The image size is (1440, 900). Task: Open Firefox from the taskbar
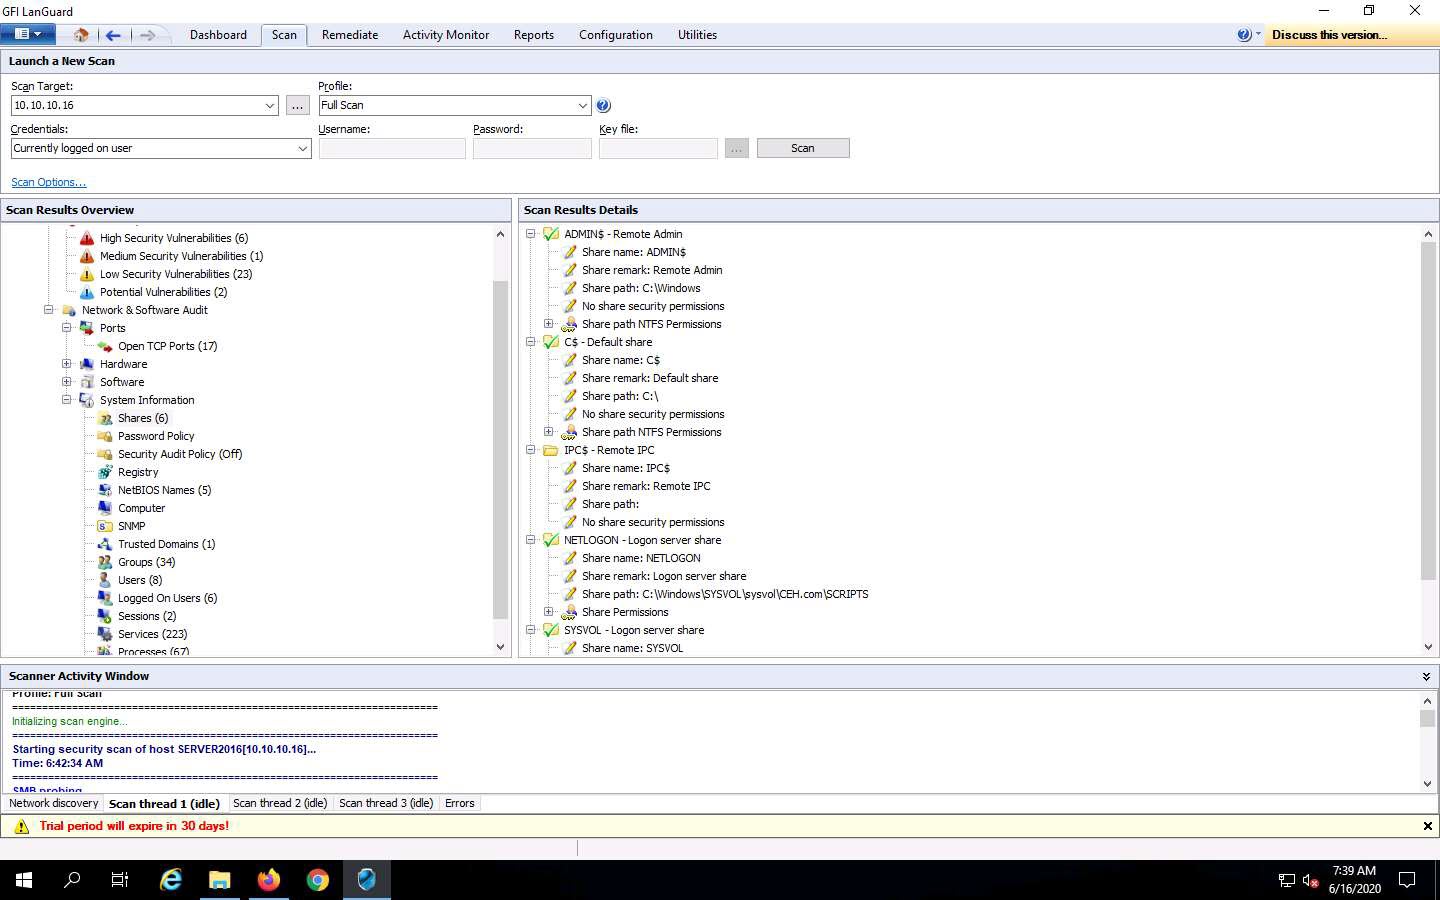click(x=269, y=880)
